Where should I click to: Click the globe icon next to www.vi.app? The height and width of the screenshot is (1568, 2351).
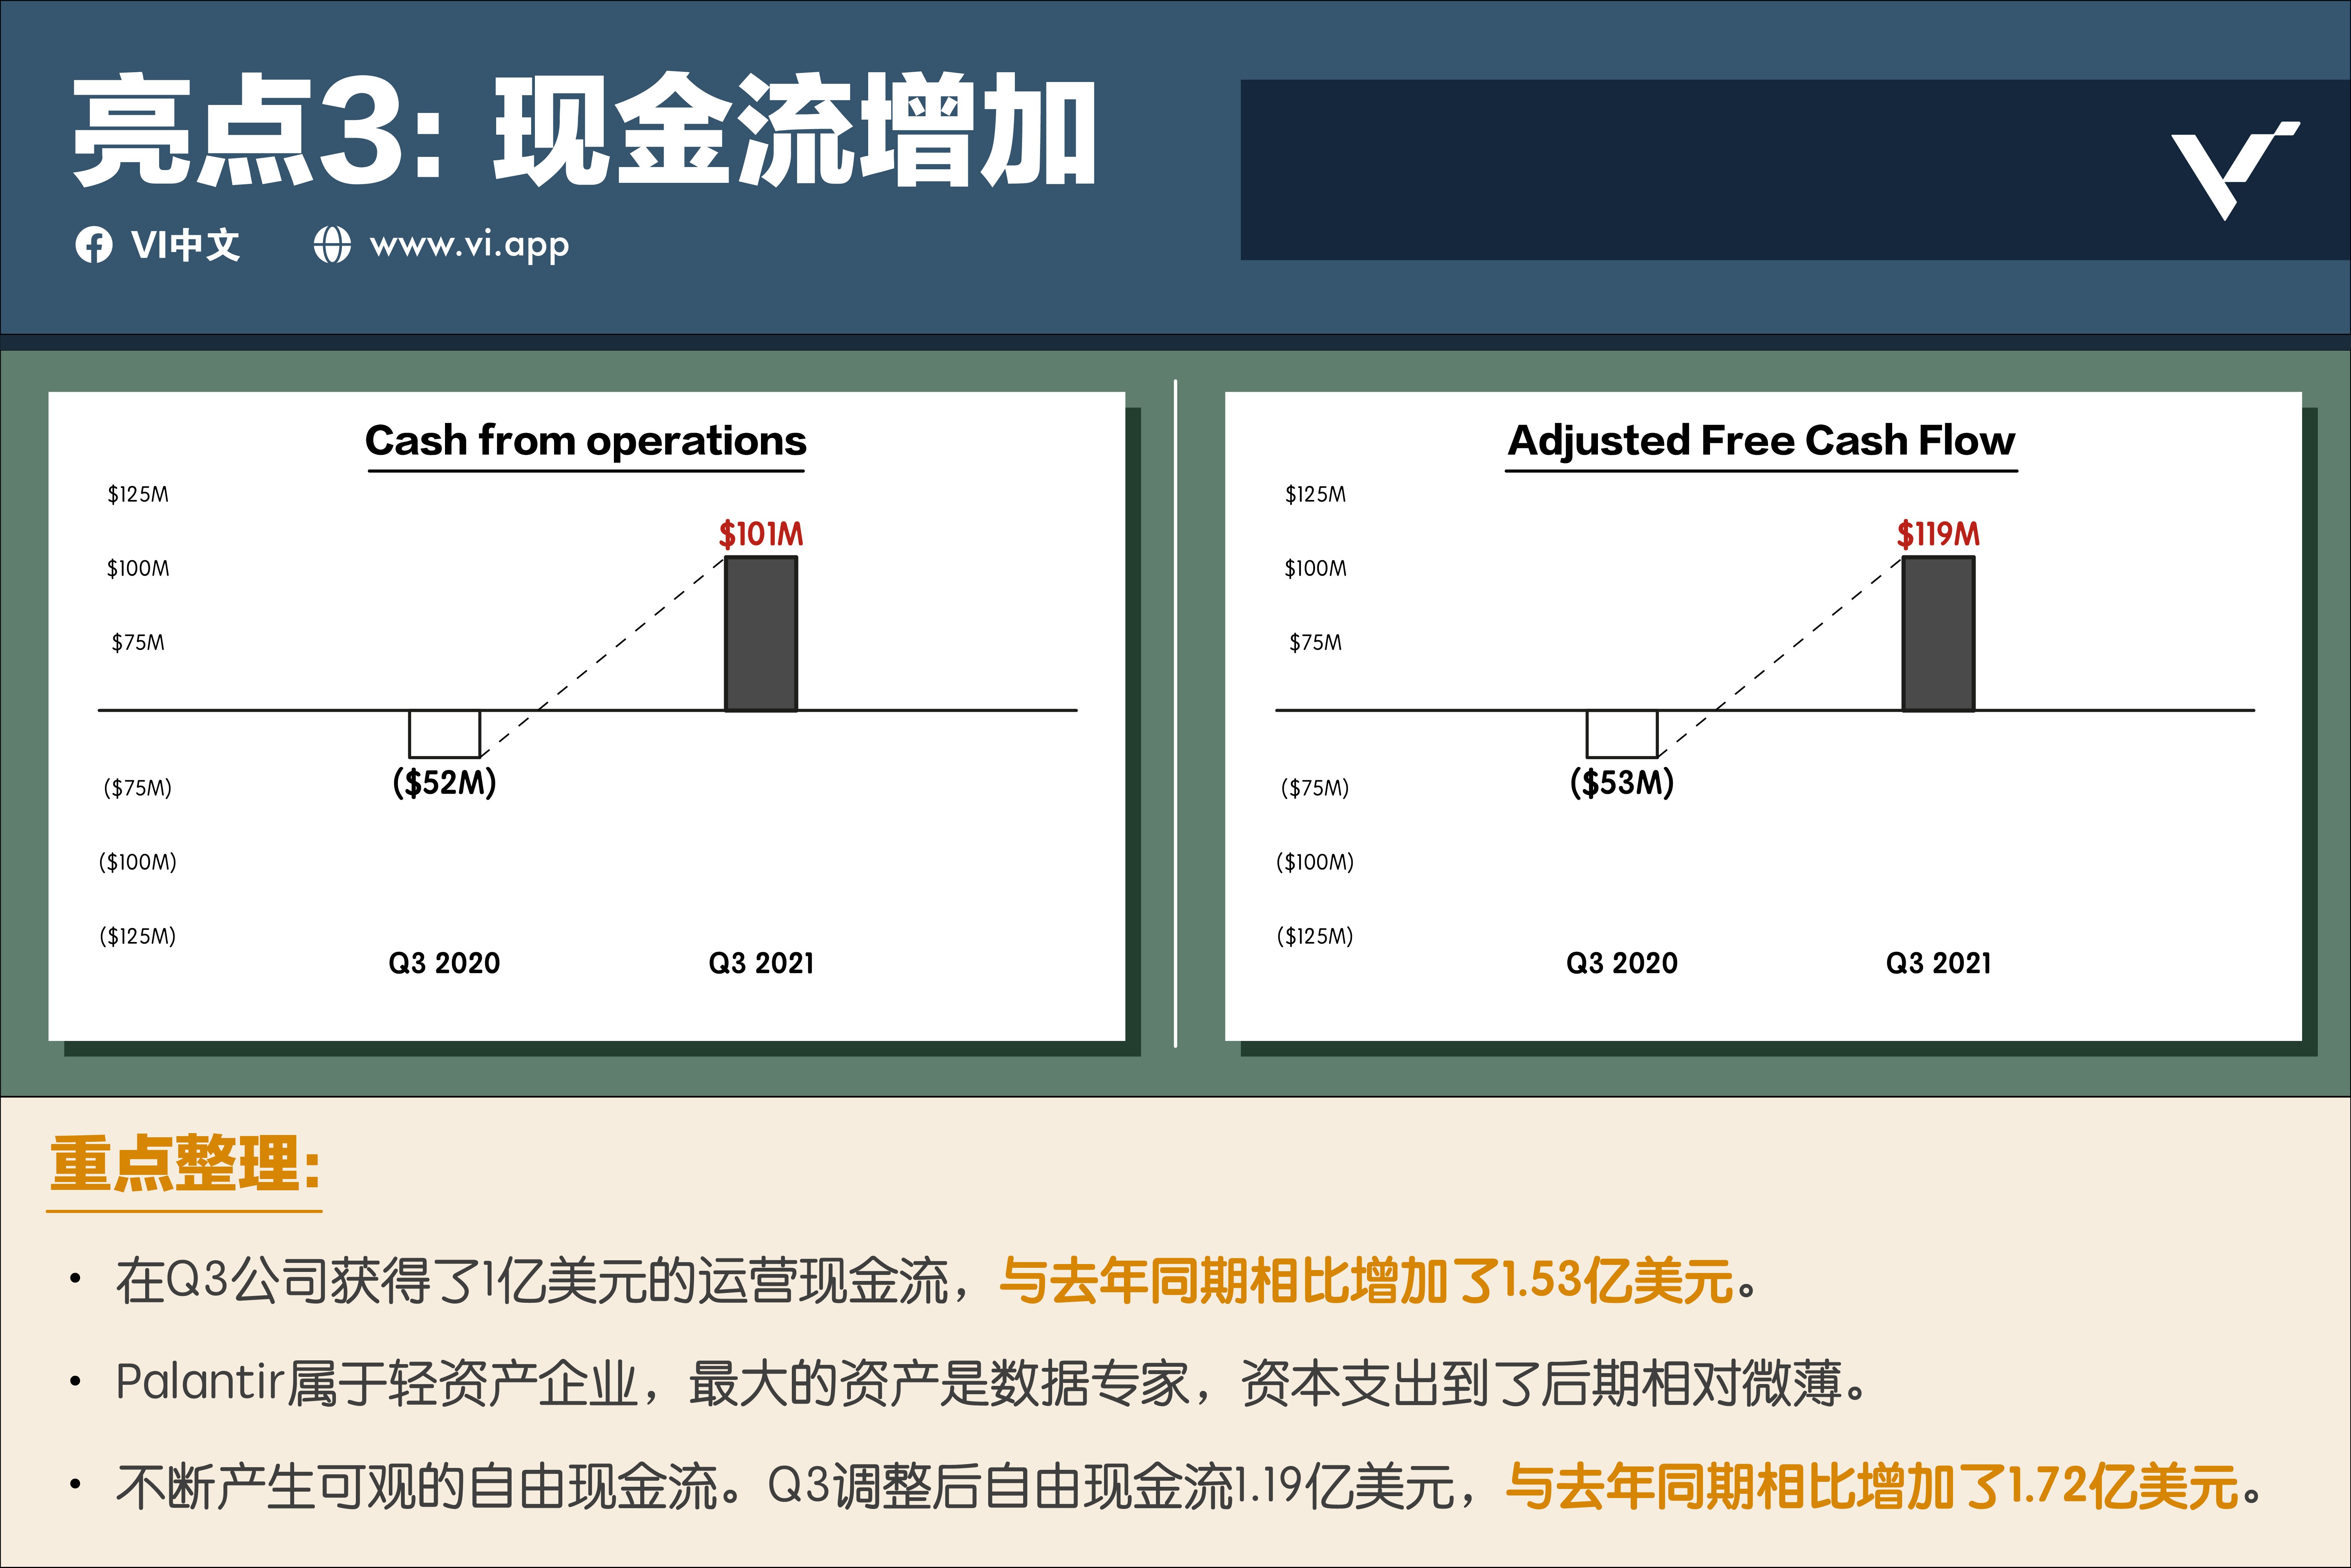(x=332, y=245)
